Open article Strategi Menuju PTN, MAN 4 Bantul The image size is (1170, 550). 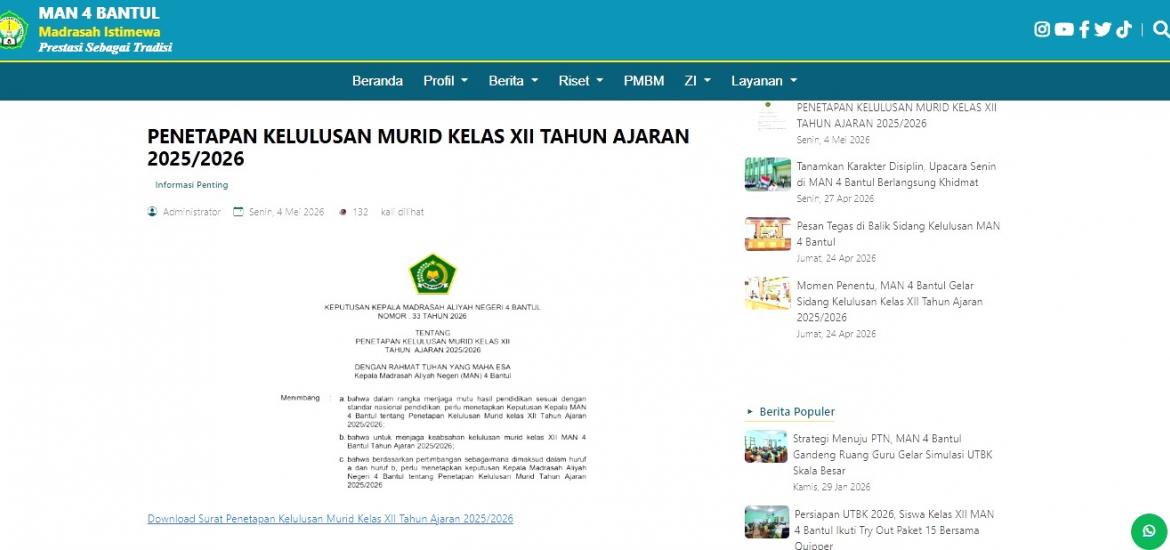coord(892,454)
